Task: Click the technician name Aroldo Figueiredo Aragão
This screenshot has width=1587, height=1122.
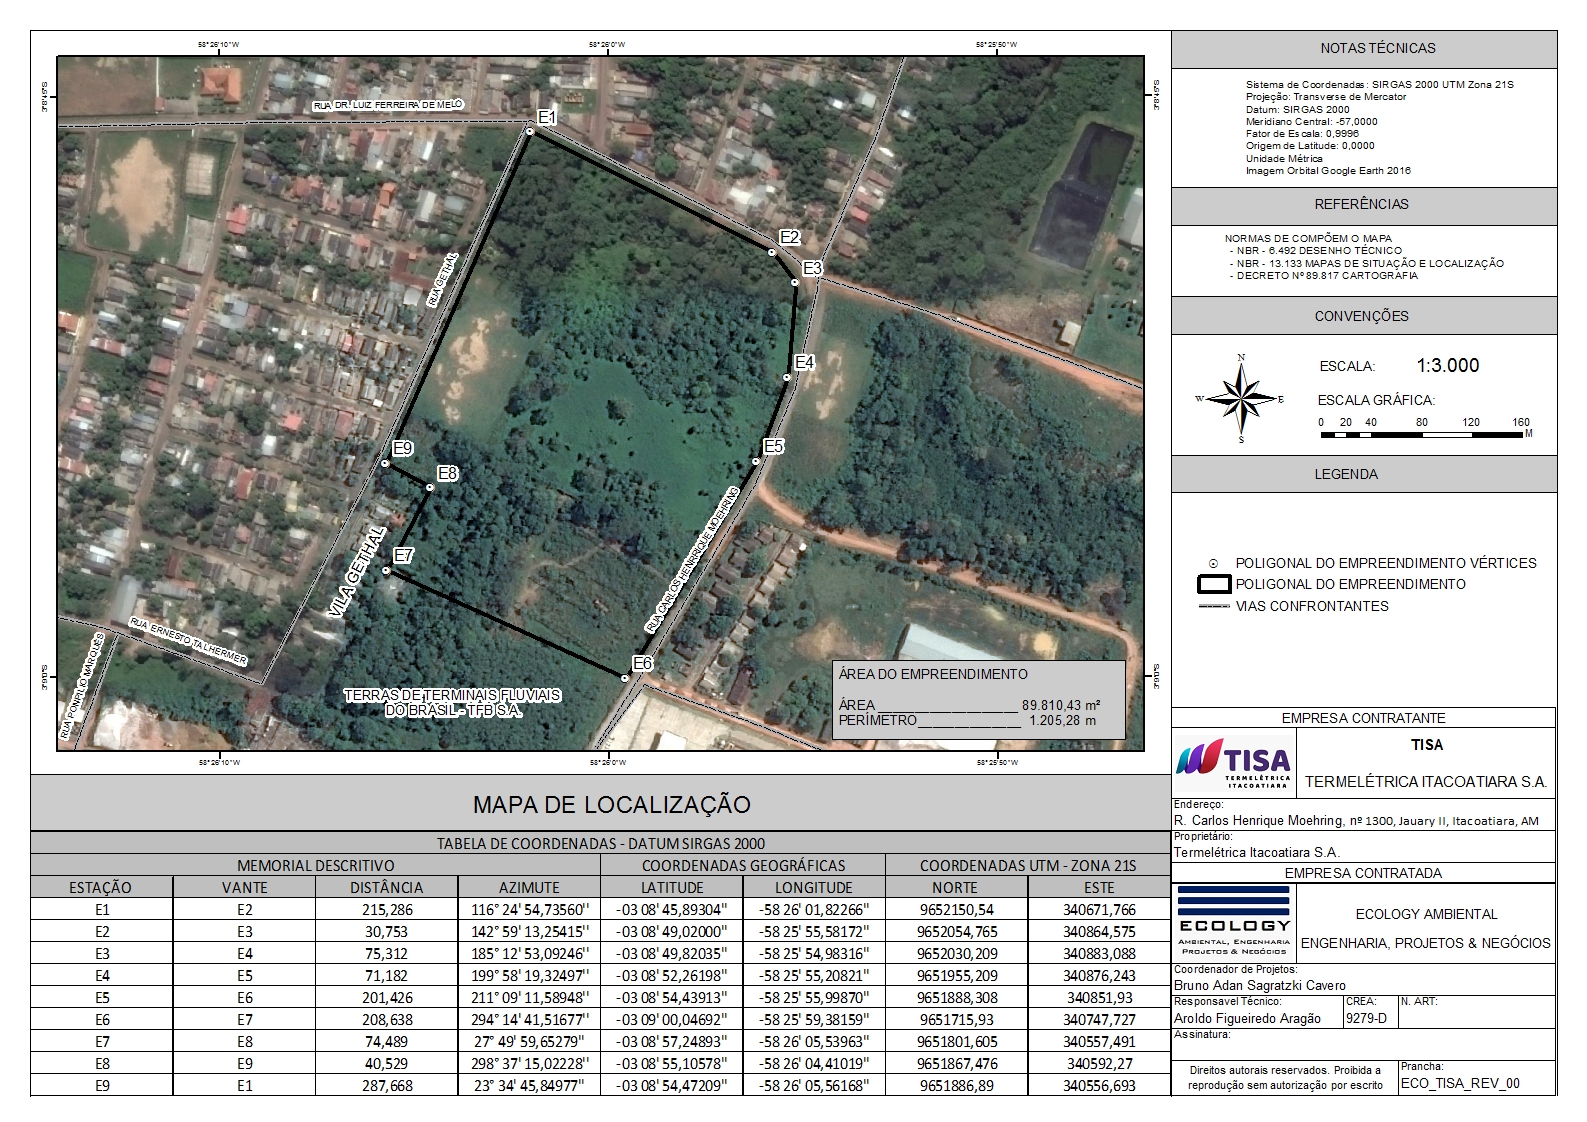Action: [x=1247, y=1018]
